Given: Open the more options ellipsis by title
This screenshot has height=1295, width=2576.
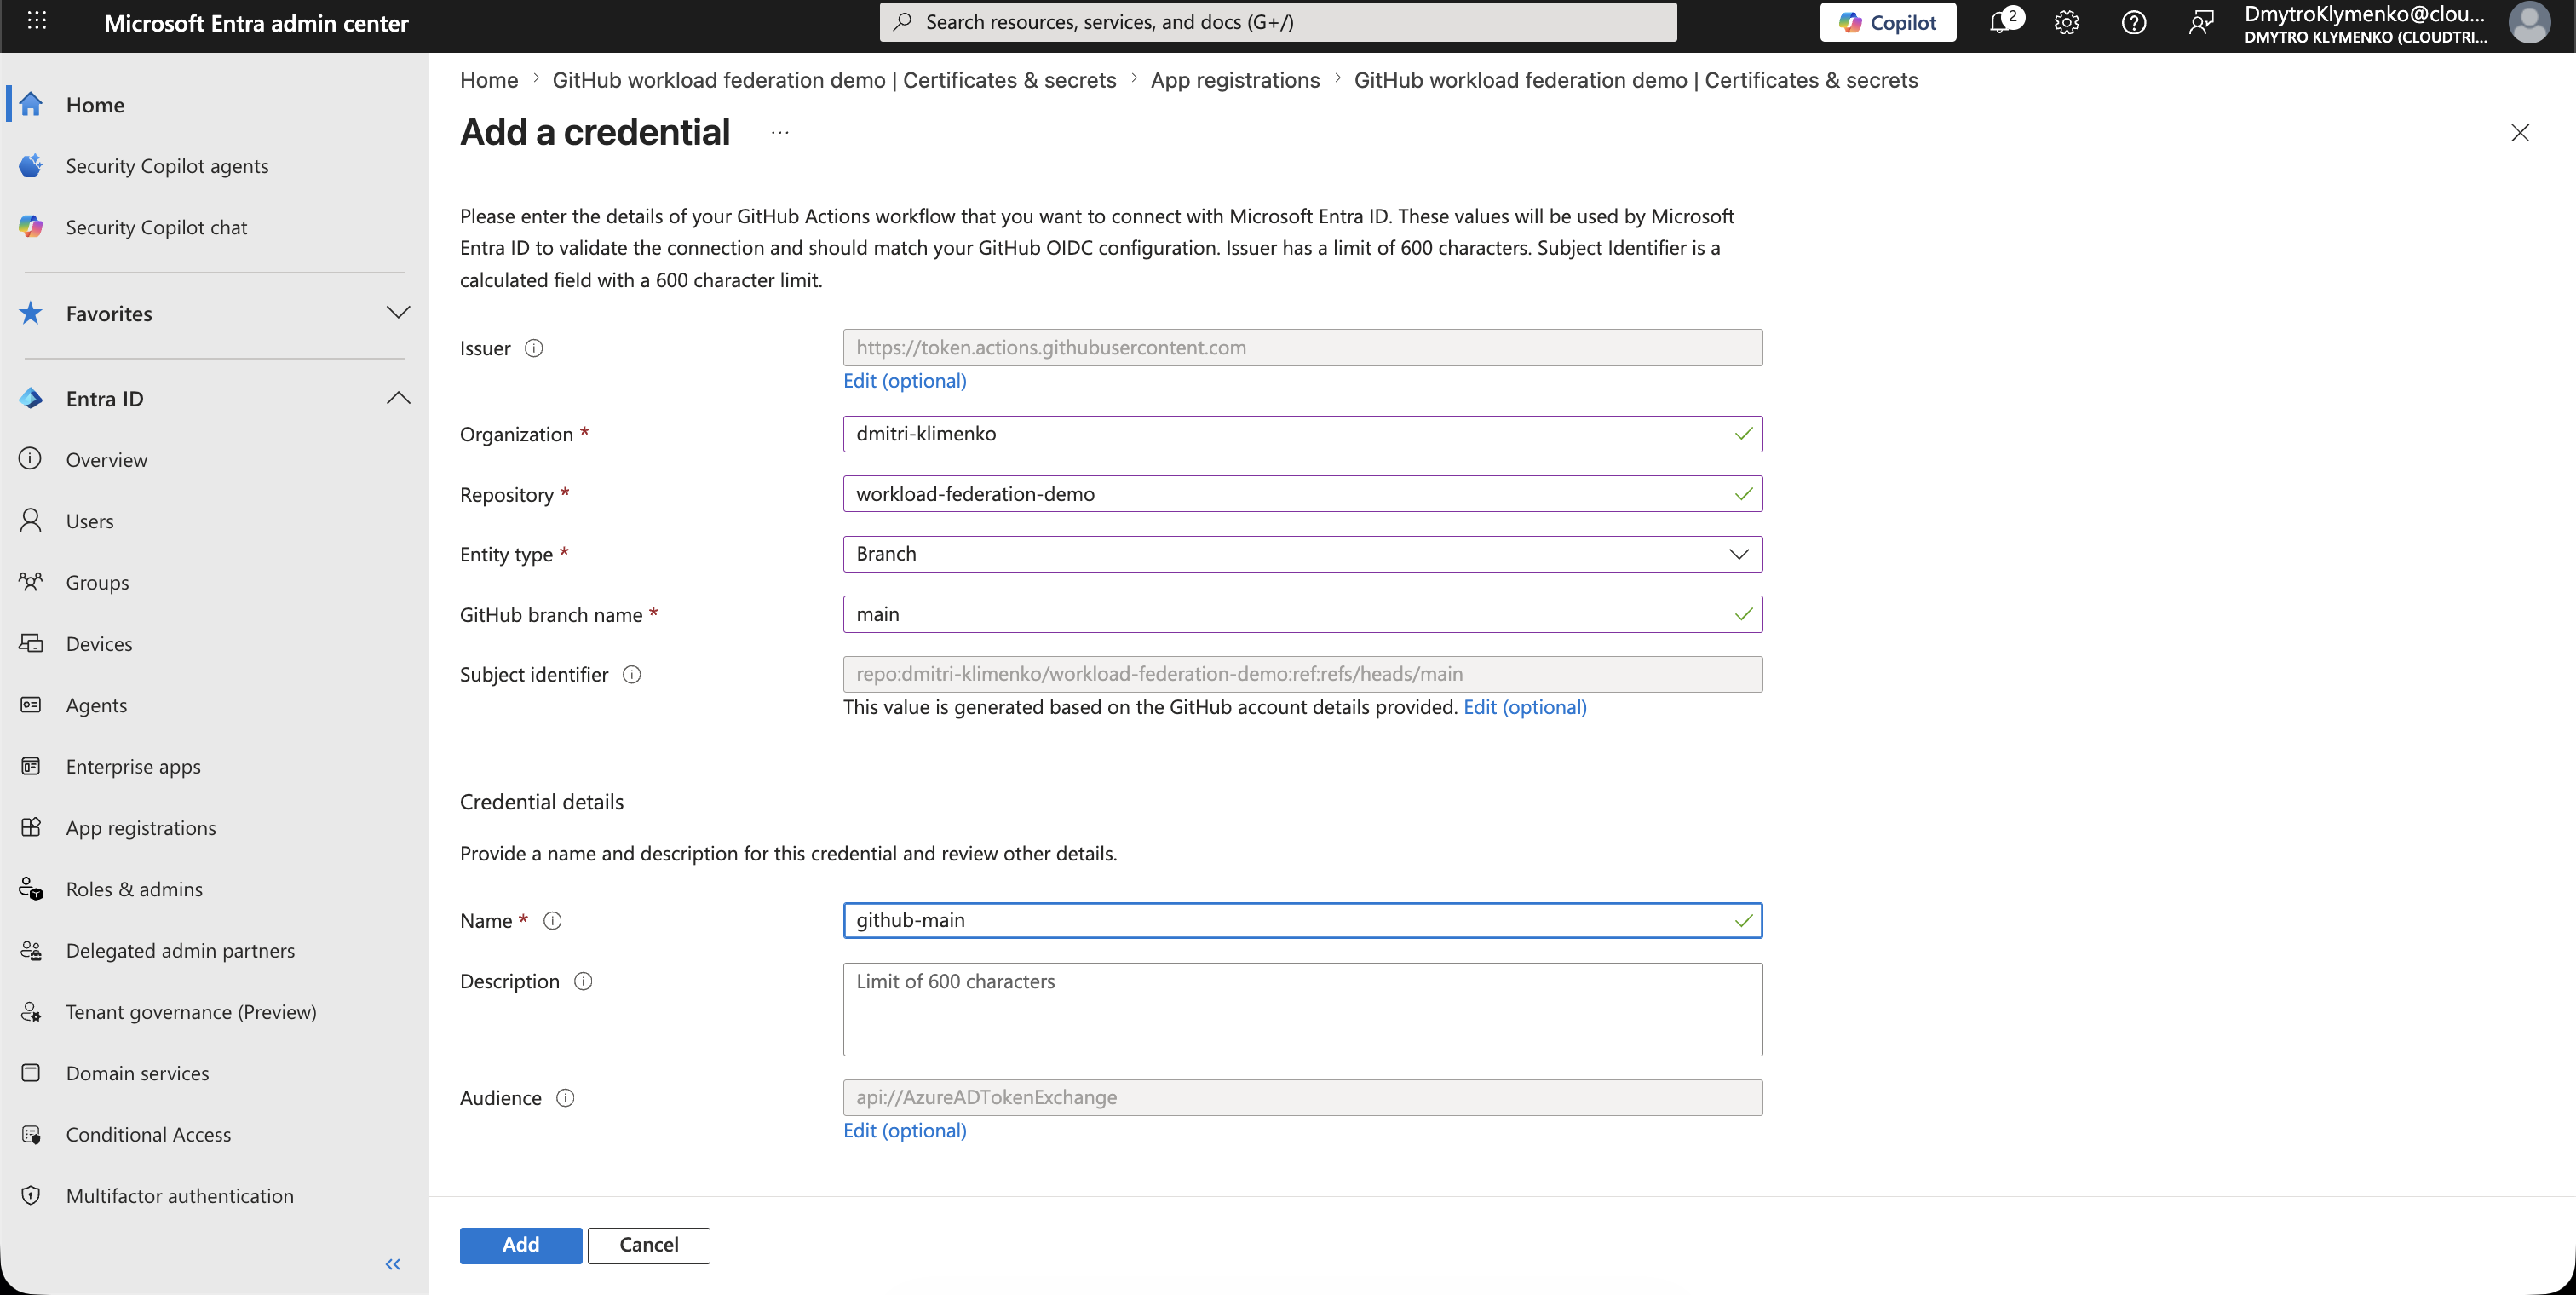Looking at the screenshot, I should pos(780,132).
